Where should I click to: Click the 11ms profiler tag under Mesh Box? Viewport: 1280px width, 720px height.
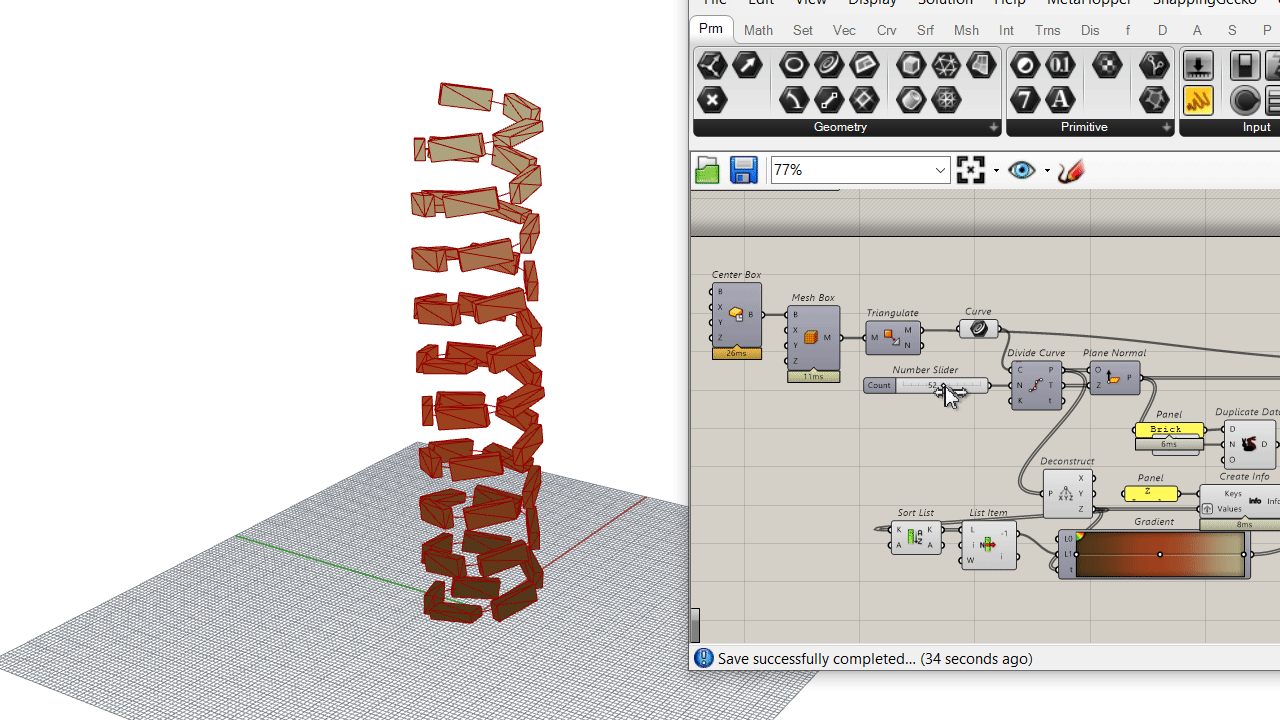pyautogui.click(x=813, y=376)
